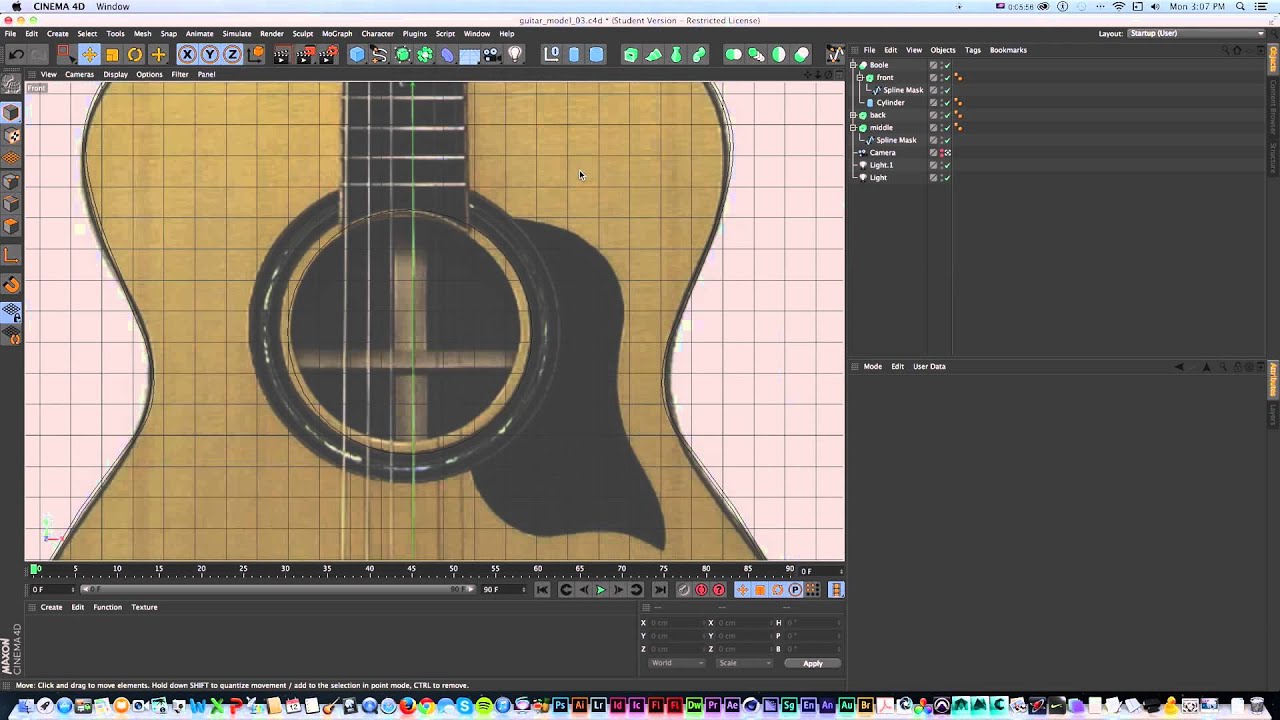Open the Objects menu in Object Manager
This screenshot has width=1280, height=720.
pyautogui.click(x=943, y=50)
